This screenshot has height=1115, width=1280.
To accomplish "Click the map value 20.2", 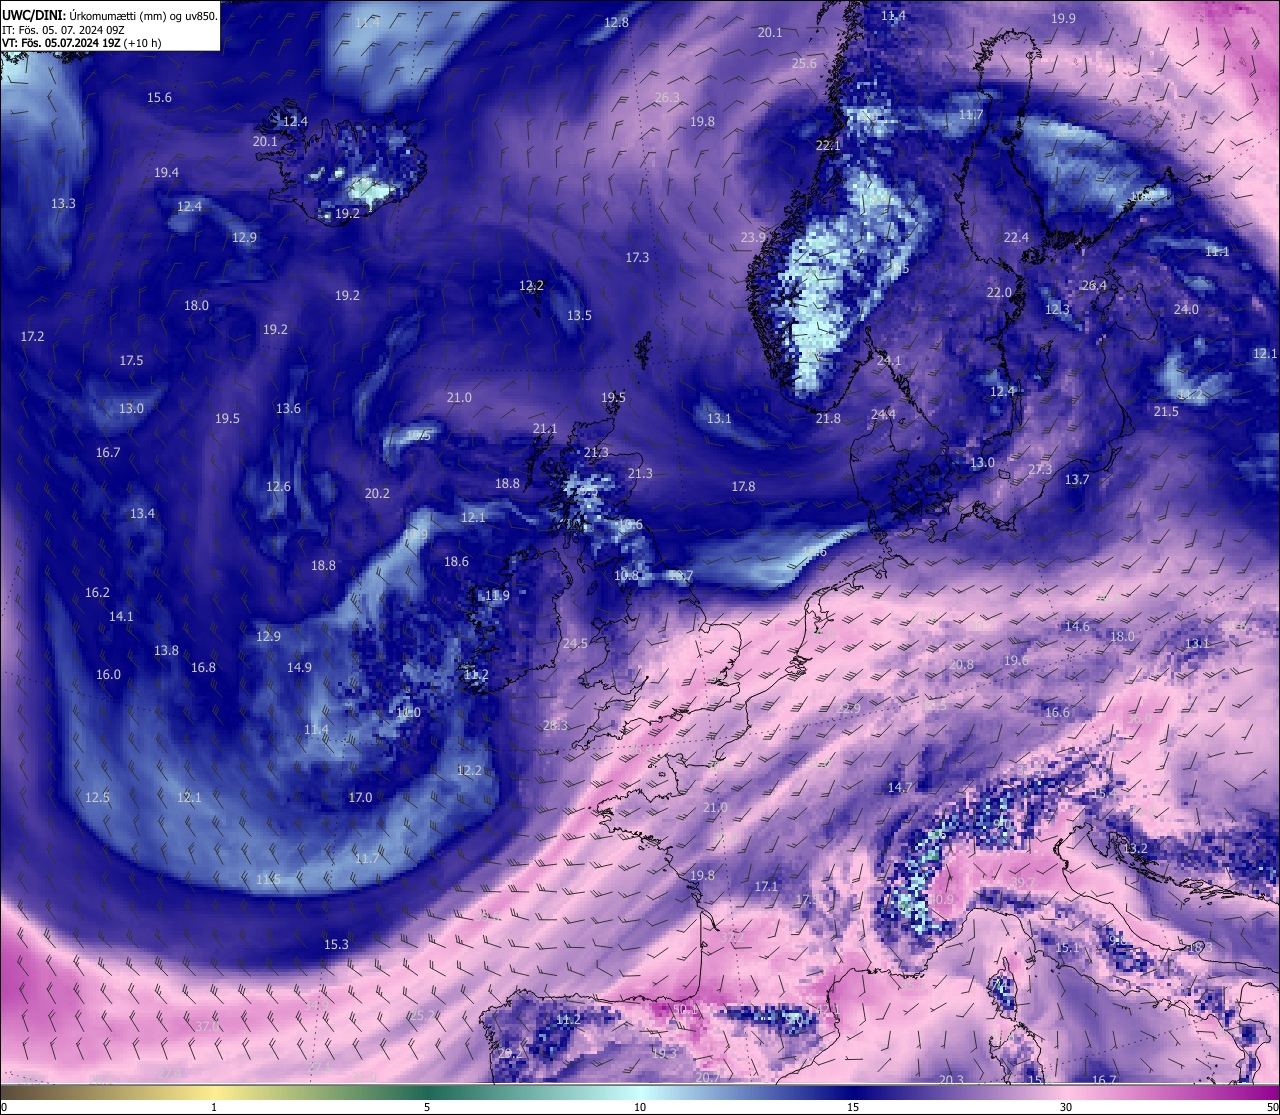I will [x=377, y=493].
